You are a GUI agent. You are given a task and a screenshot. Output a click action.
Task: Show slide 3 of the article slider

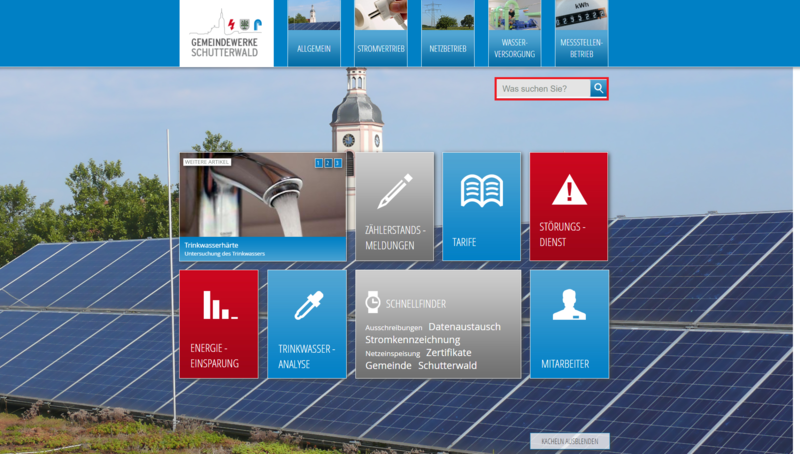coord(337,163)
